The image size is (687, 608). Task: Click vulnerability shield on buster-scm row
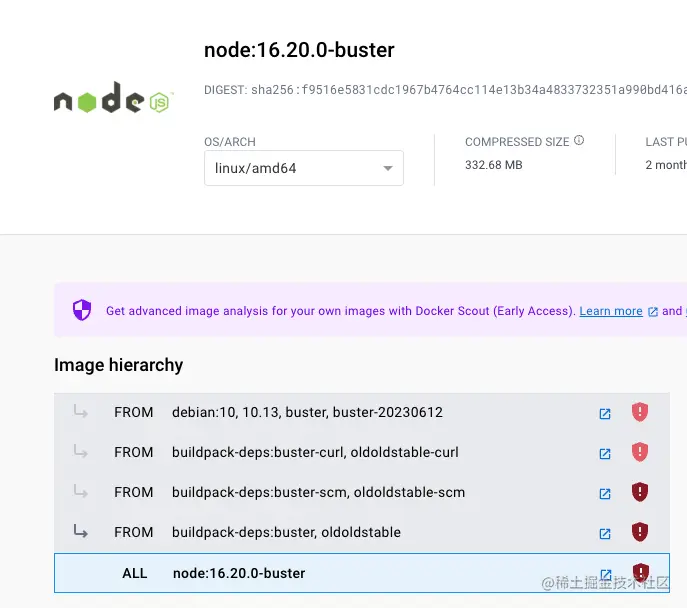(x=640, y=492)
